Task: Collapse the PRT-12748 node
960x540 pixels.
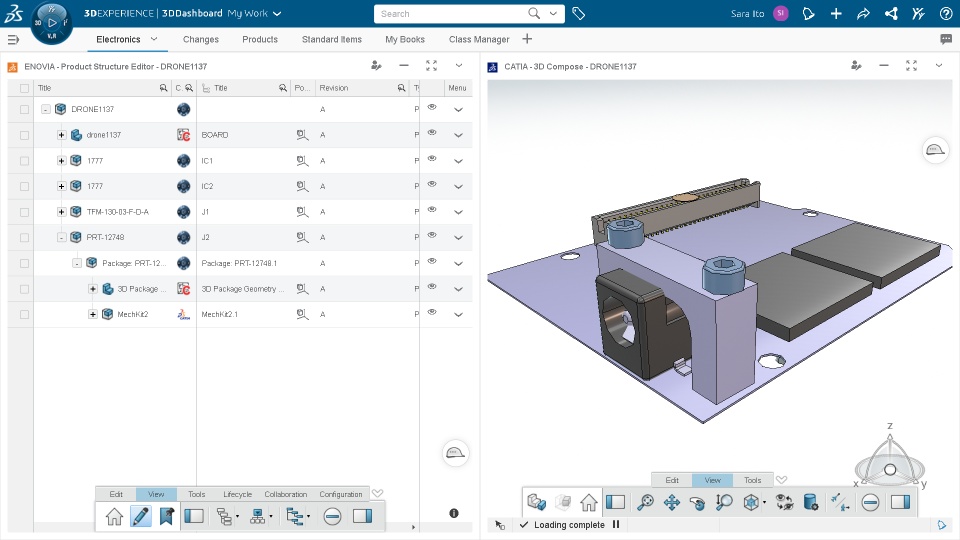Action: tap(61, 238)
